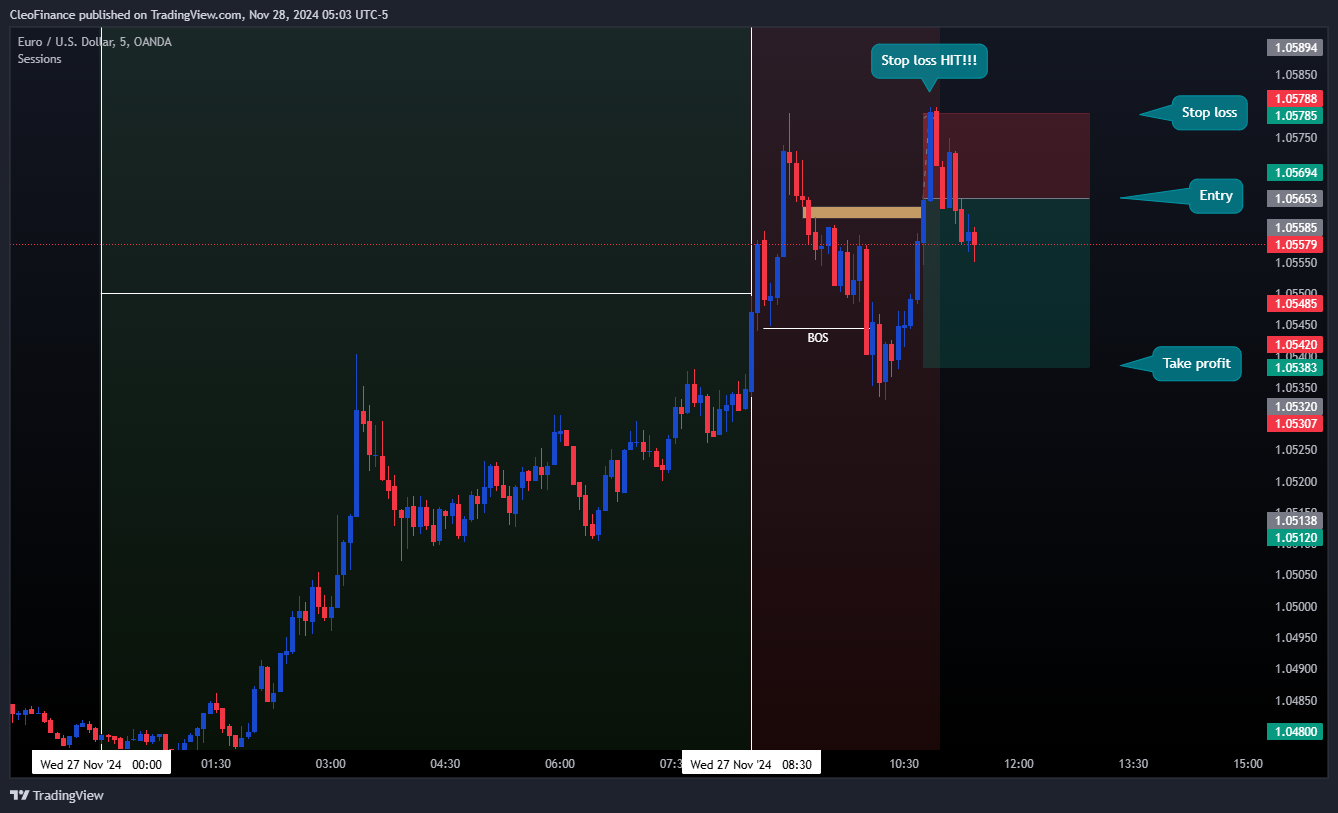Click the 1.05200 price axis tick

[x=1295, y=481]
